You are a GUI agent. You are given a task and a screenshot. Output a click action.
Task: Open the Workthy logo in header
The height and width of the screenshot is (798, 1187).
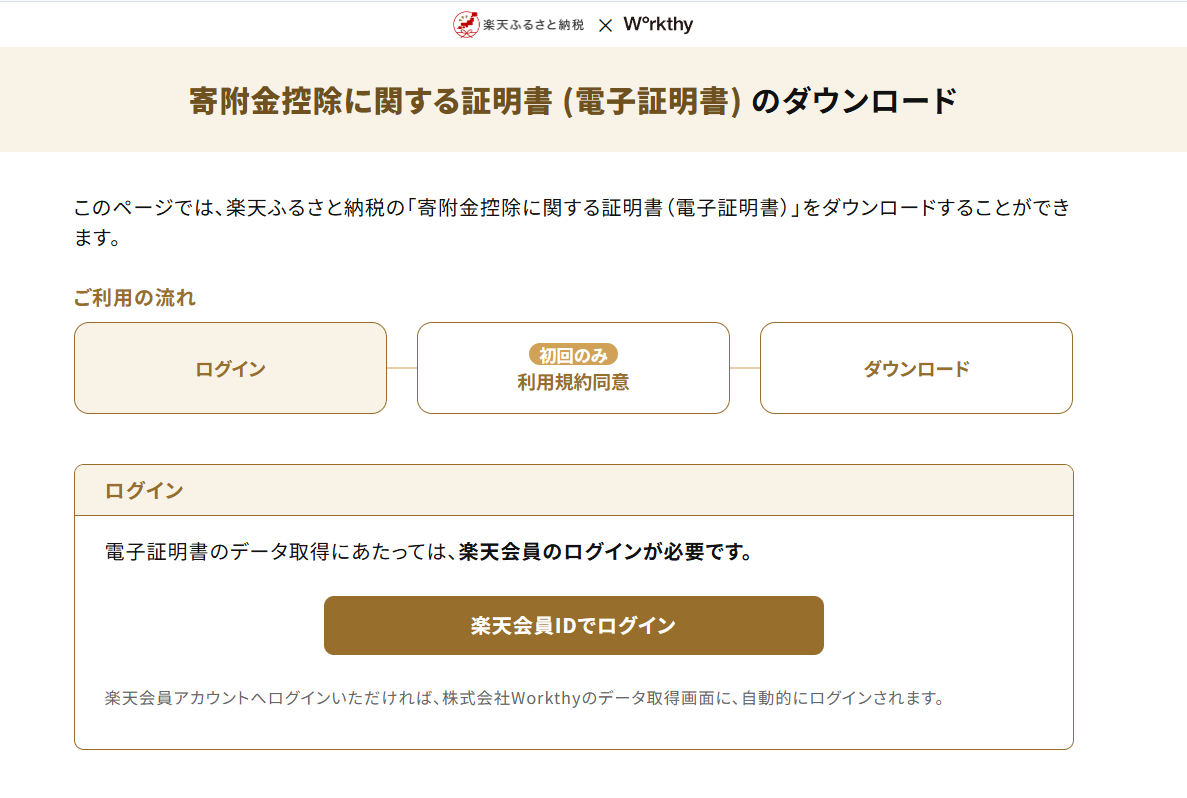(x=658, y=25)
